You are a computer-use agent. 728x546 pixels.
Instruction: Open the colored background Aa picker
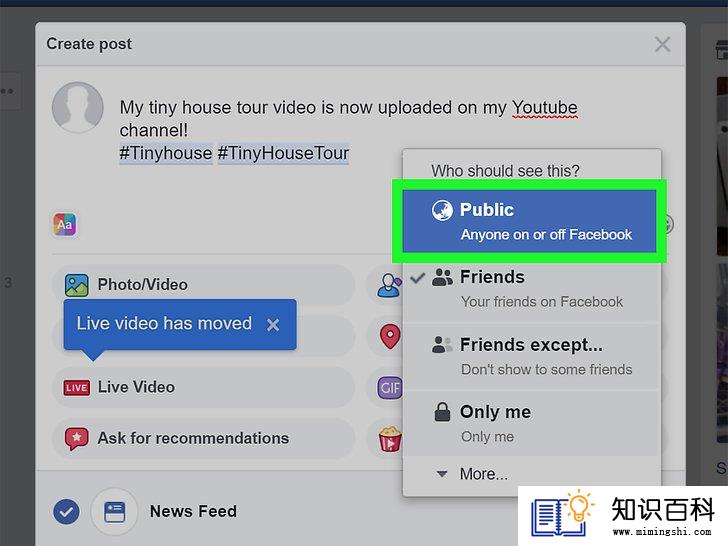tap(65, 225)
